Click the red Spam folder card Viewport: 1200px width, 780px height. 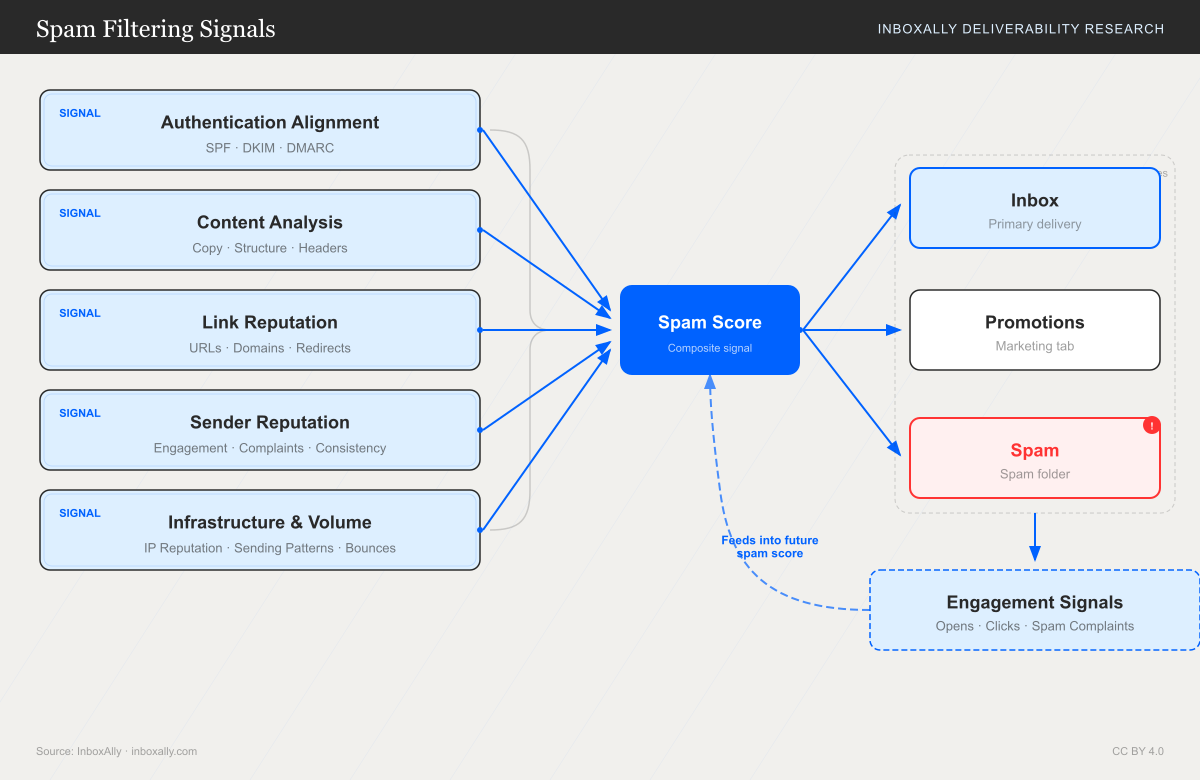pyautogui.click(x=1034, y=458)
